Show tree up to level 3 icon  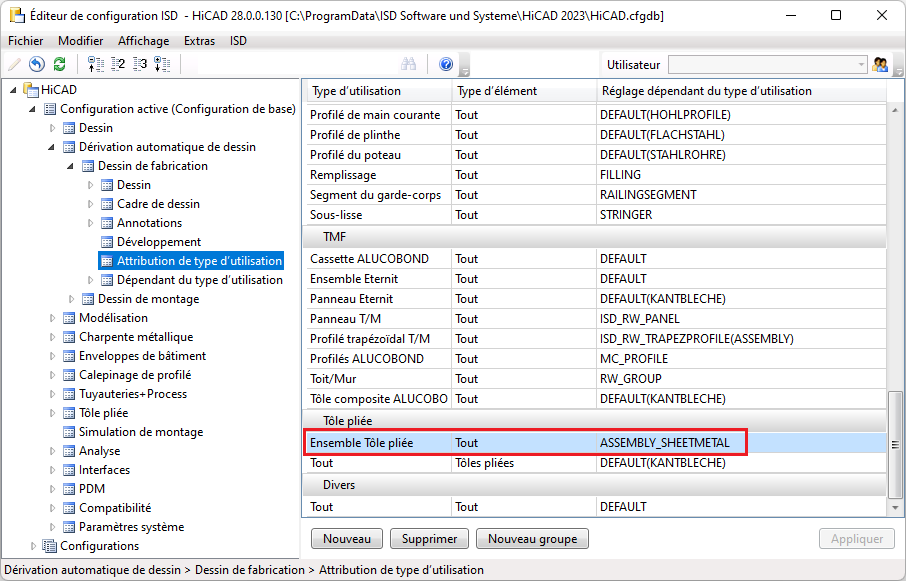pyautogui.click(x=140, y=64)
